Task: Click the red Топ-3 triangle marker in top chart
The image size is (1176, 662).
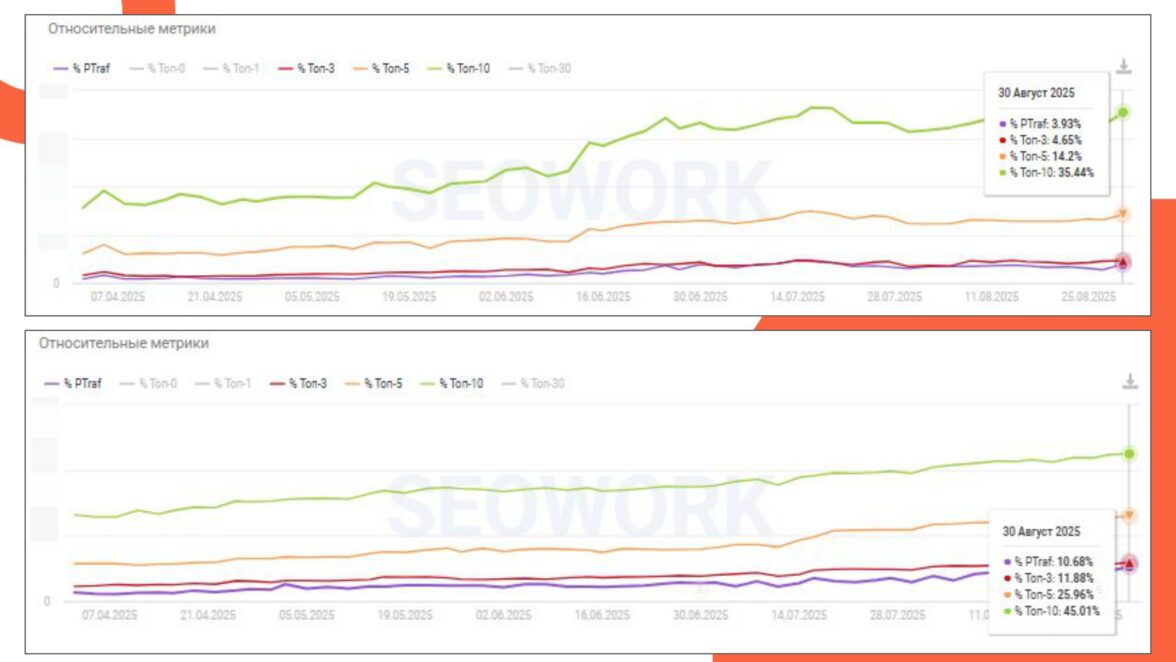Action: [1123, 262]
